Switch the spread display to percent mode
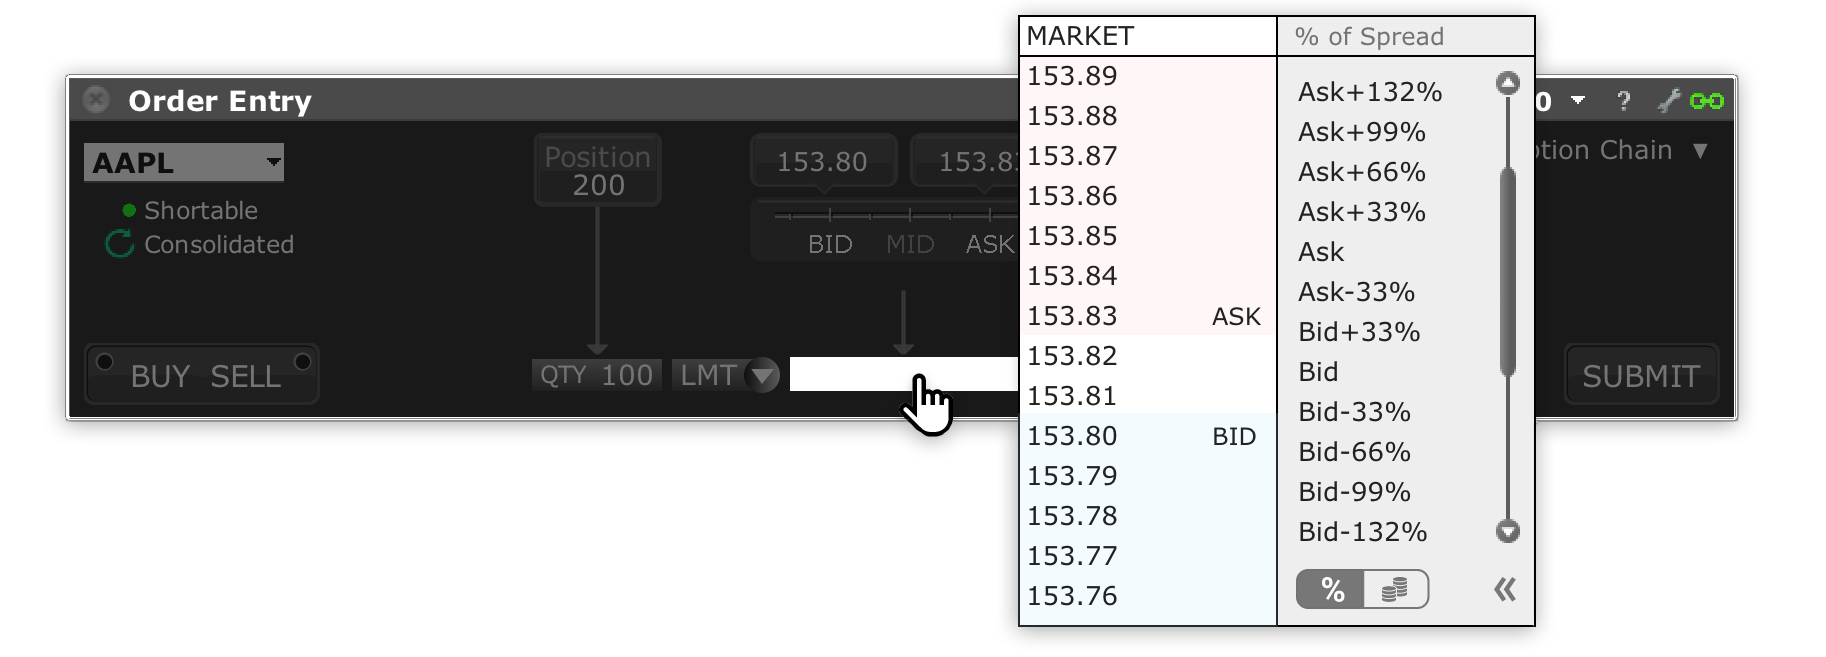Viewport: 1826px width, 657px height. pyautogui.click(x=1331, y=589)
